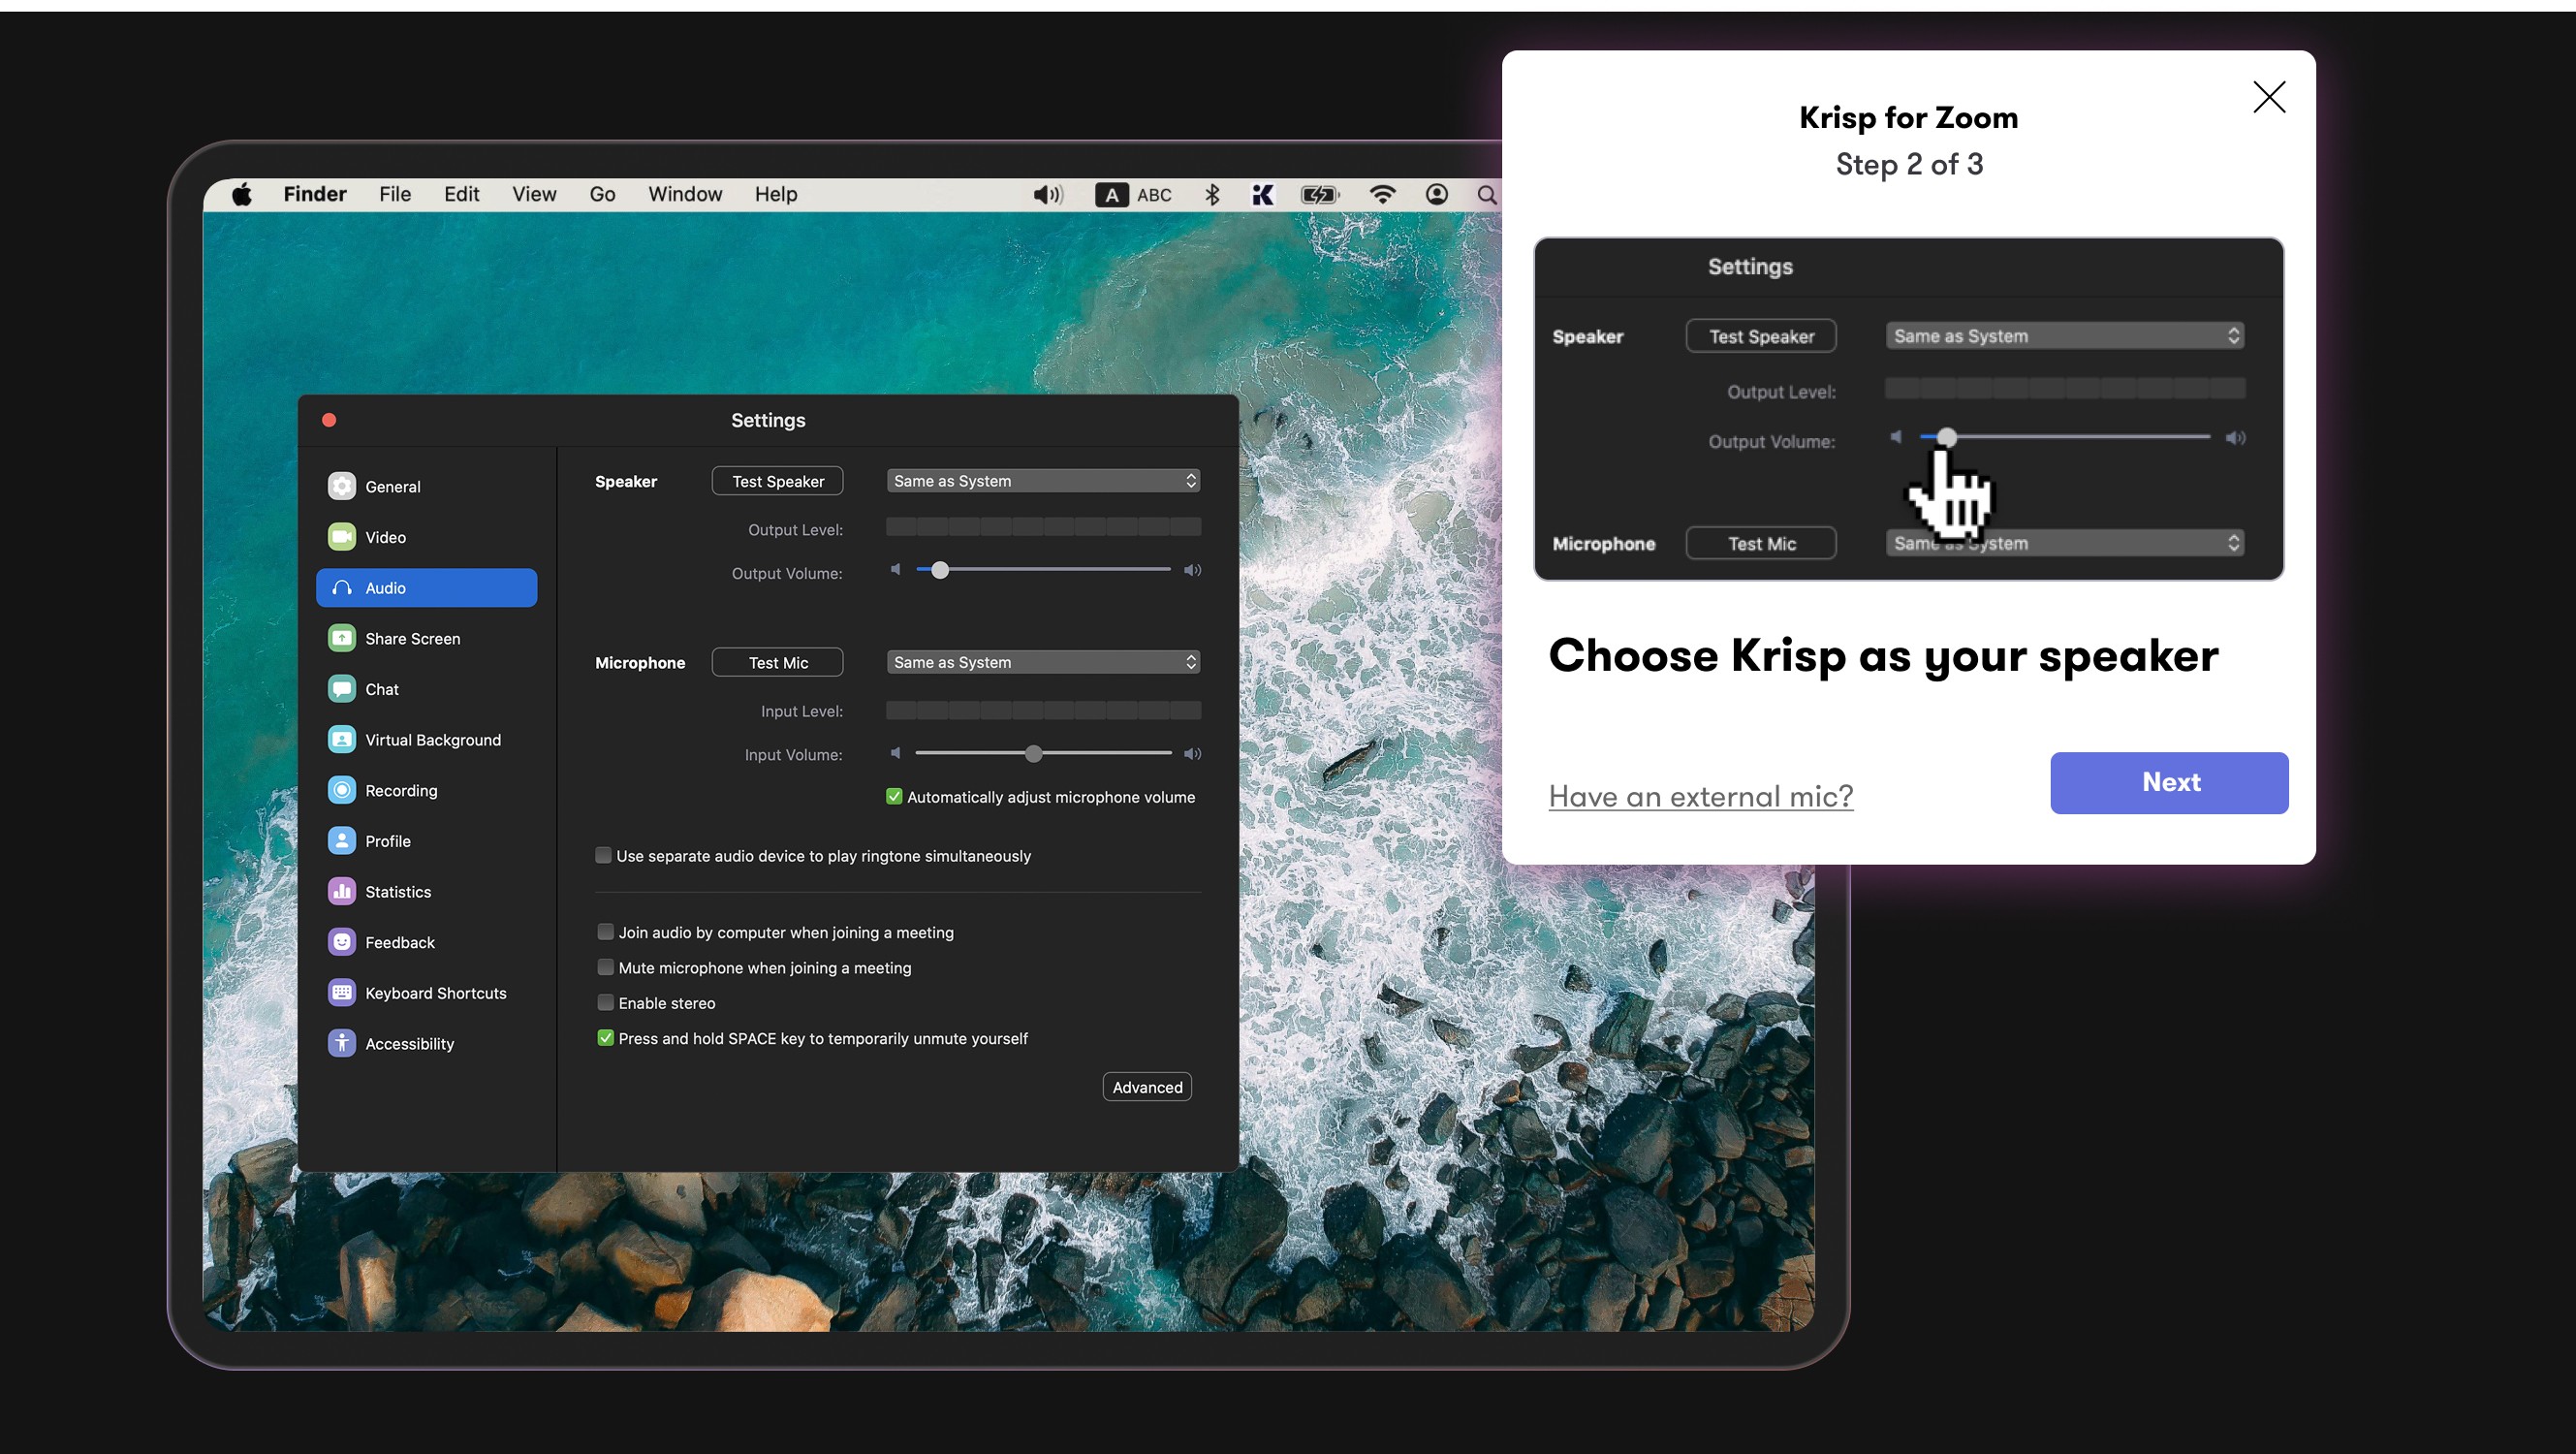
Task: Close the Krisp for Zoom dialog
Action: [x=2269, y=97]
